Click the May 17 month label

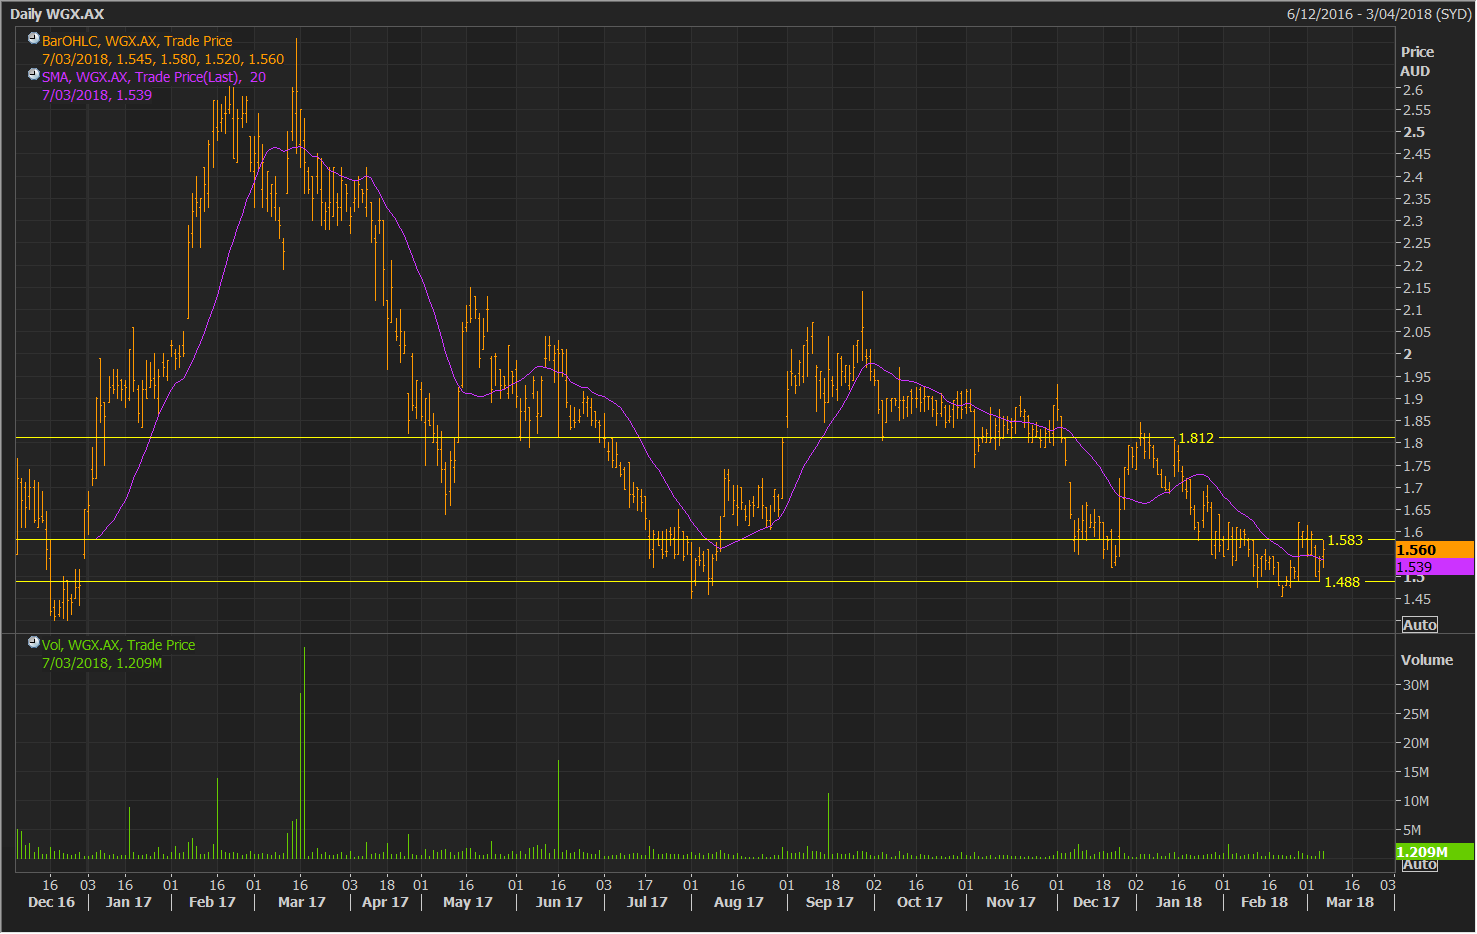tap(467, 902)
